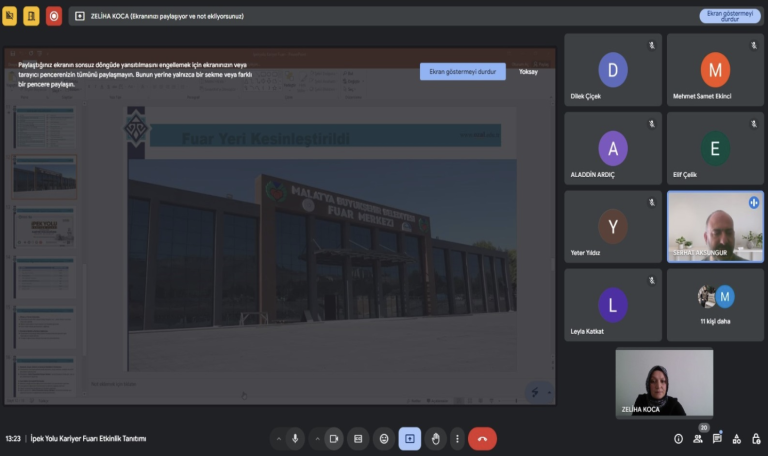
Task: Click the red recording indicator icon
Action: 54,16
